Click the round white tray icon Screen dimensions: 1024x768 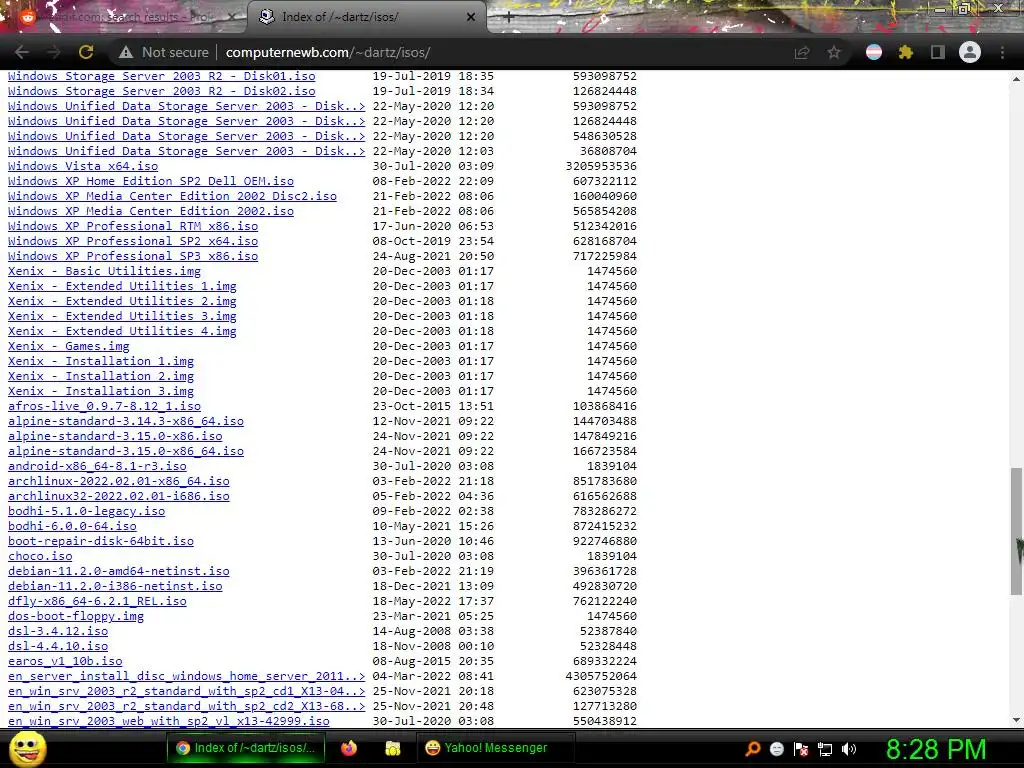[x=776, y=749]
